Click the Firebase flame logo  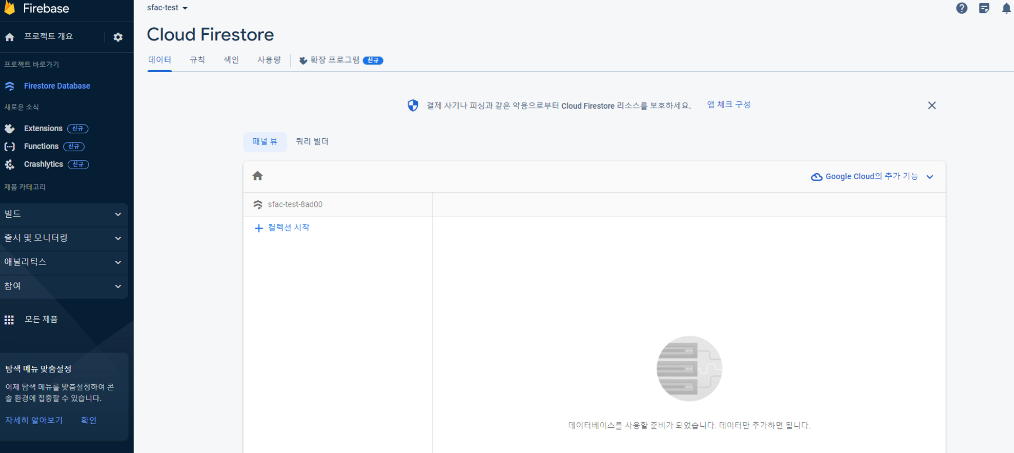(x=9, y=8)
